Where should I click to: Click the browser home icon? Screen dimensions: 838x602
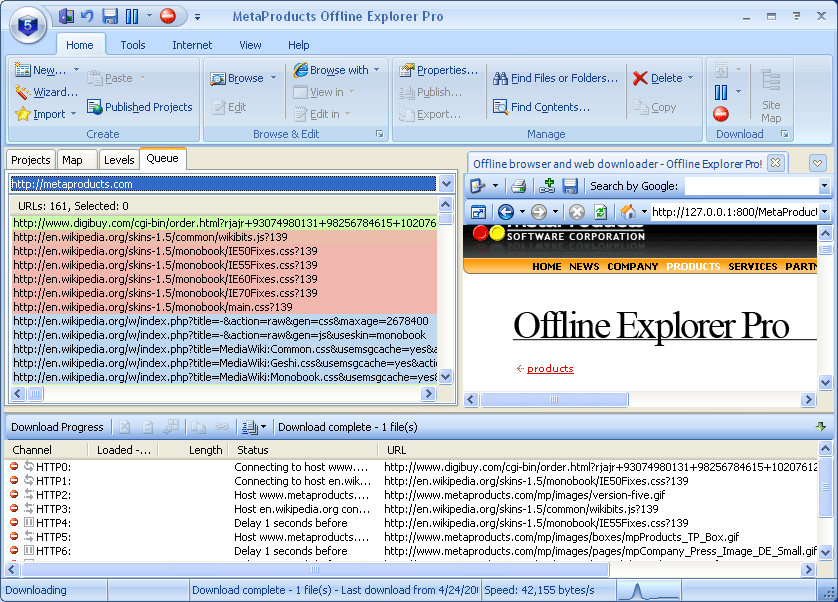(x=628, y=212)
